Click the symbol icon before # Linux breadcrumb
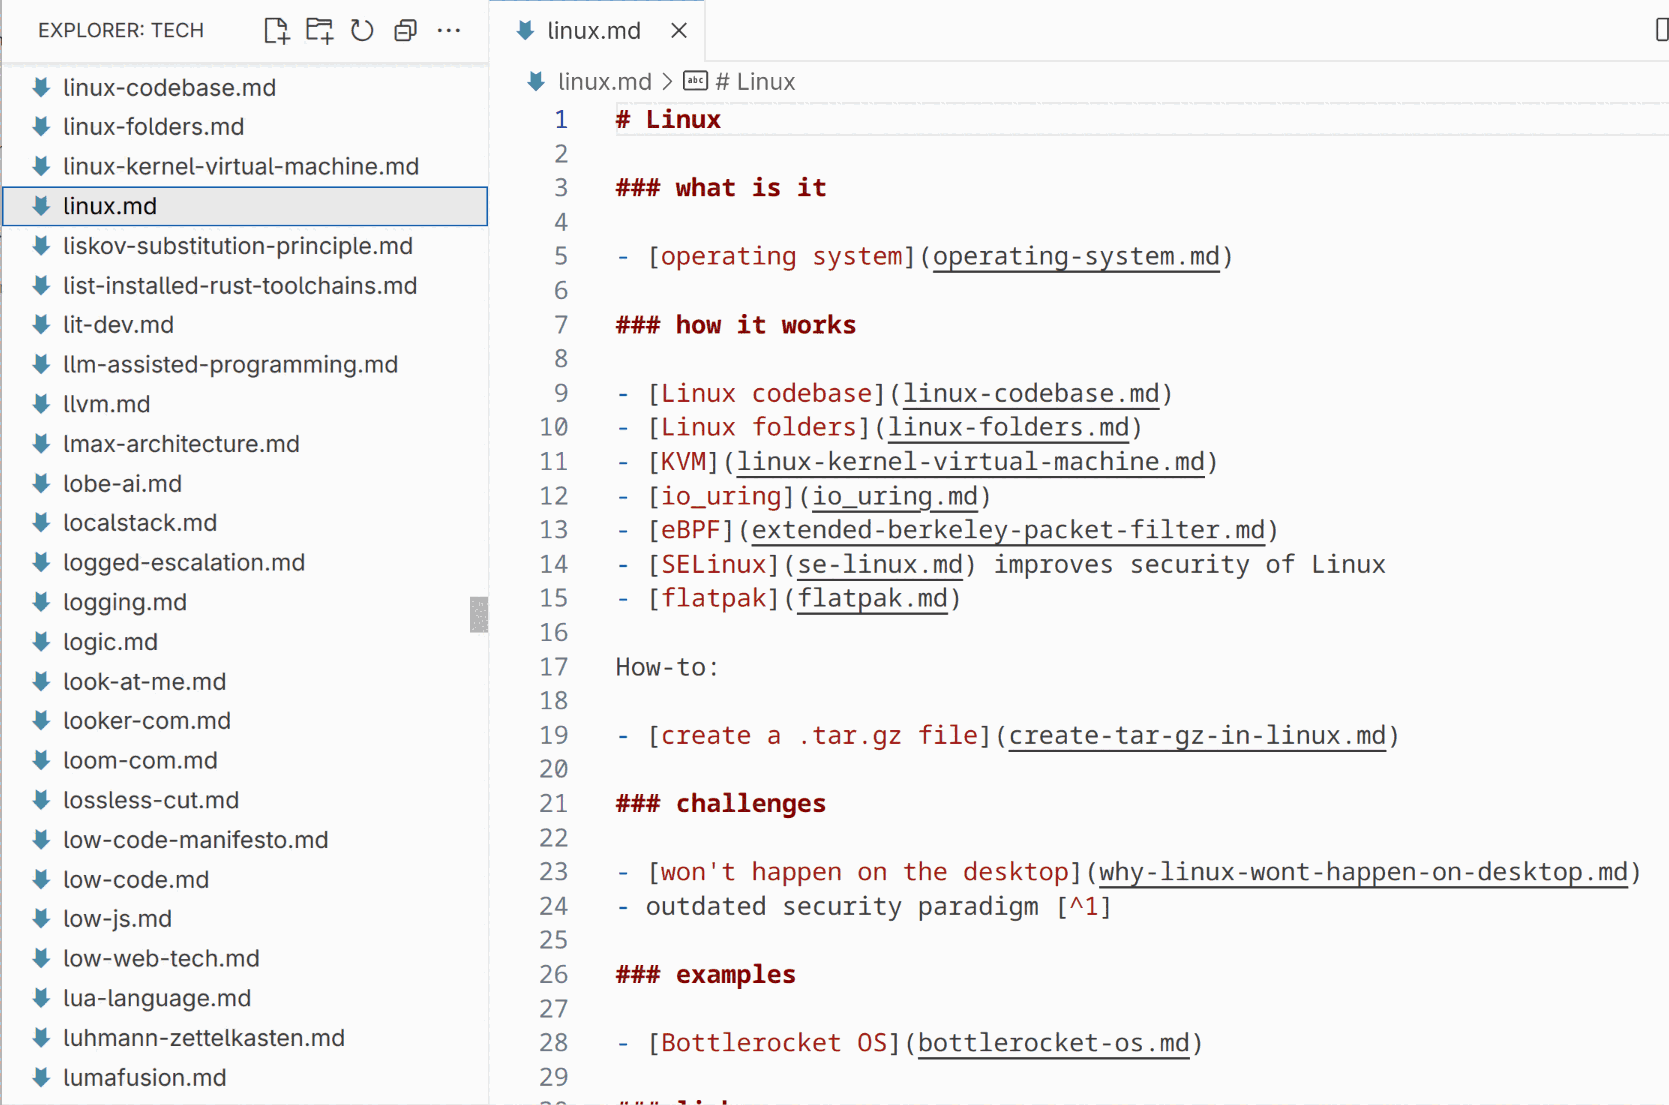 [x=694, y=81]
